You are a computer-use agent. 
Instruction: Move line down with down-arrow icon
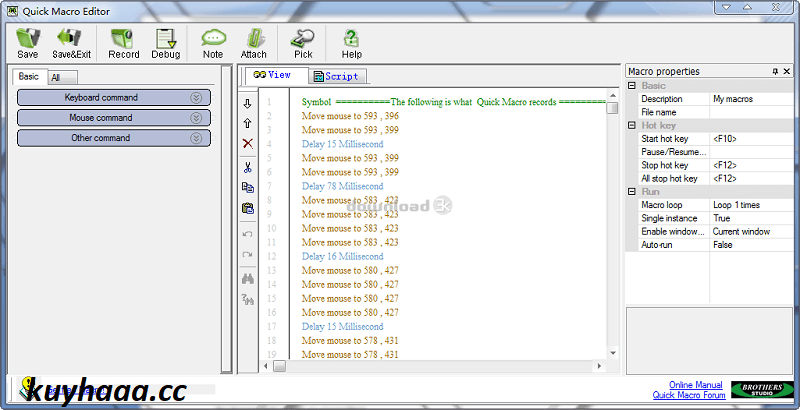pyautogui.click(x=247, y=104)
